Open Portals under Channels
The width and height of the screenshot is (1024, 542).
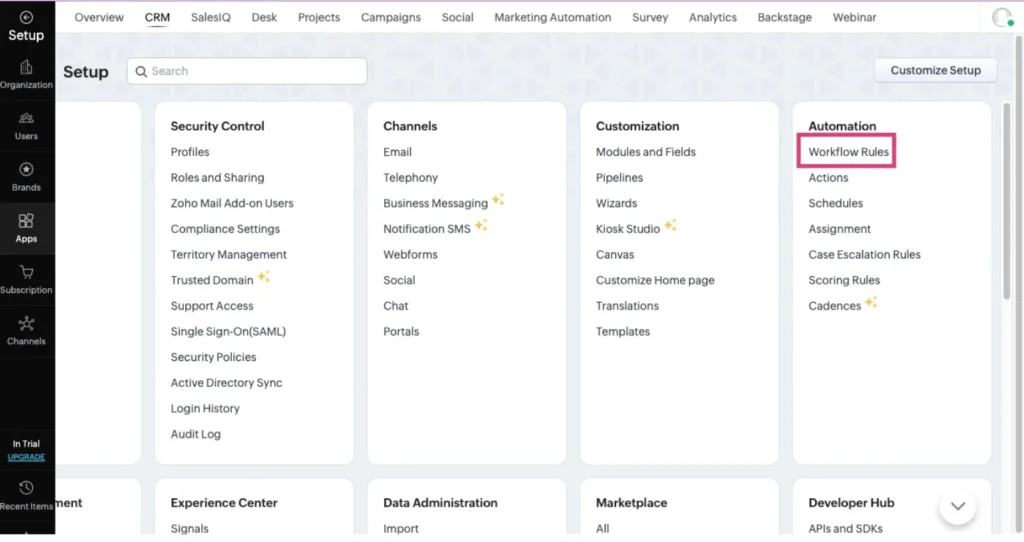[401, 332]
